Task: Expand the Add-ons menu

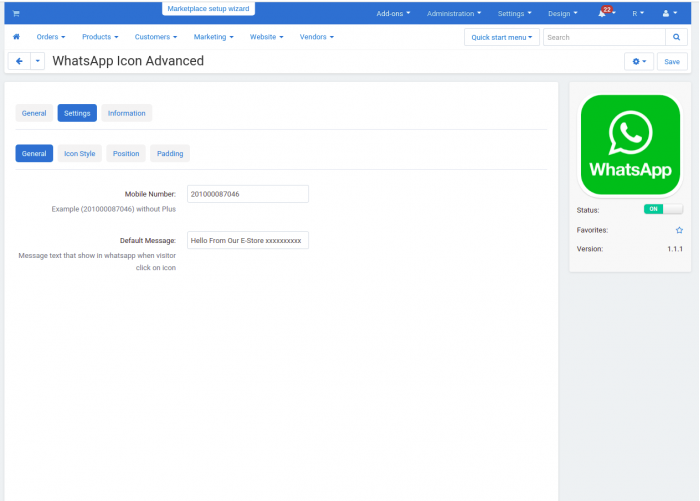Action: [x=393, y=13]
